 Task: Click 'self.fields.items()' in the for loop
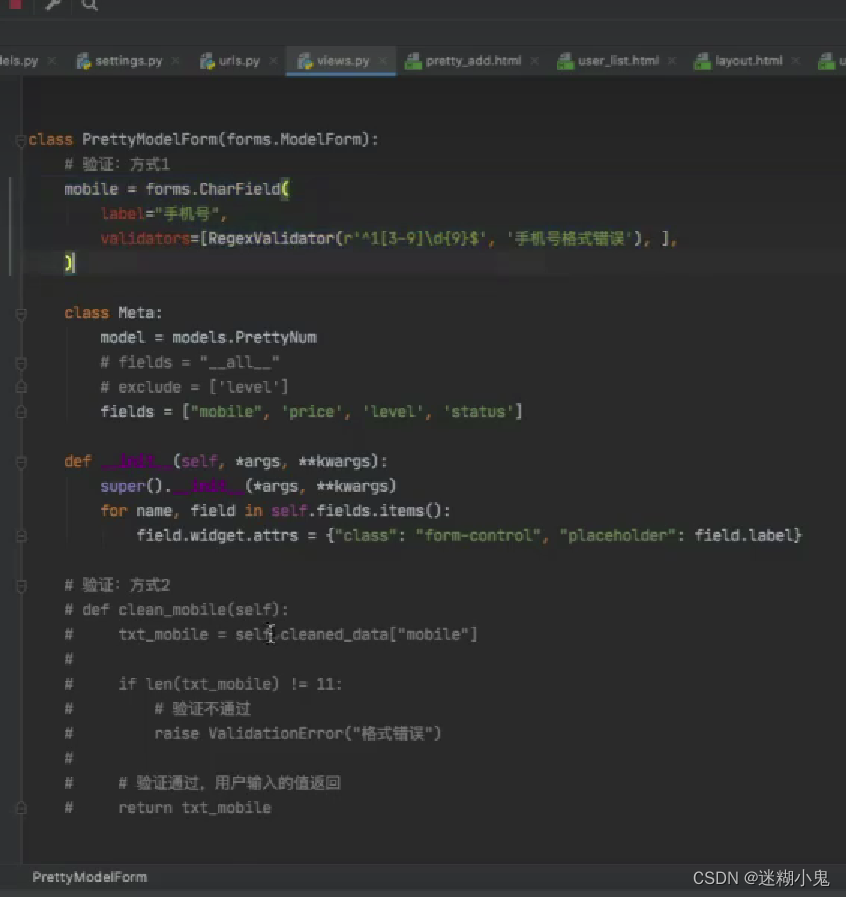(356, 511)
